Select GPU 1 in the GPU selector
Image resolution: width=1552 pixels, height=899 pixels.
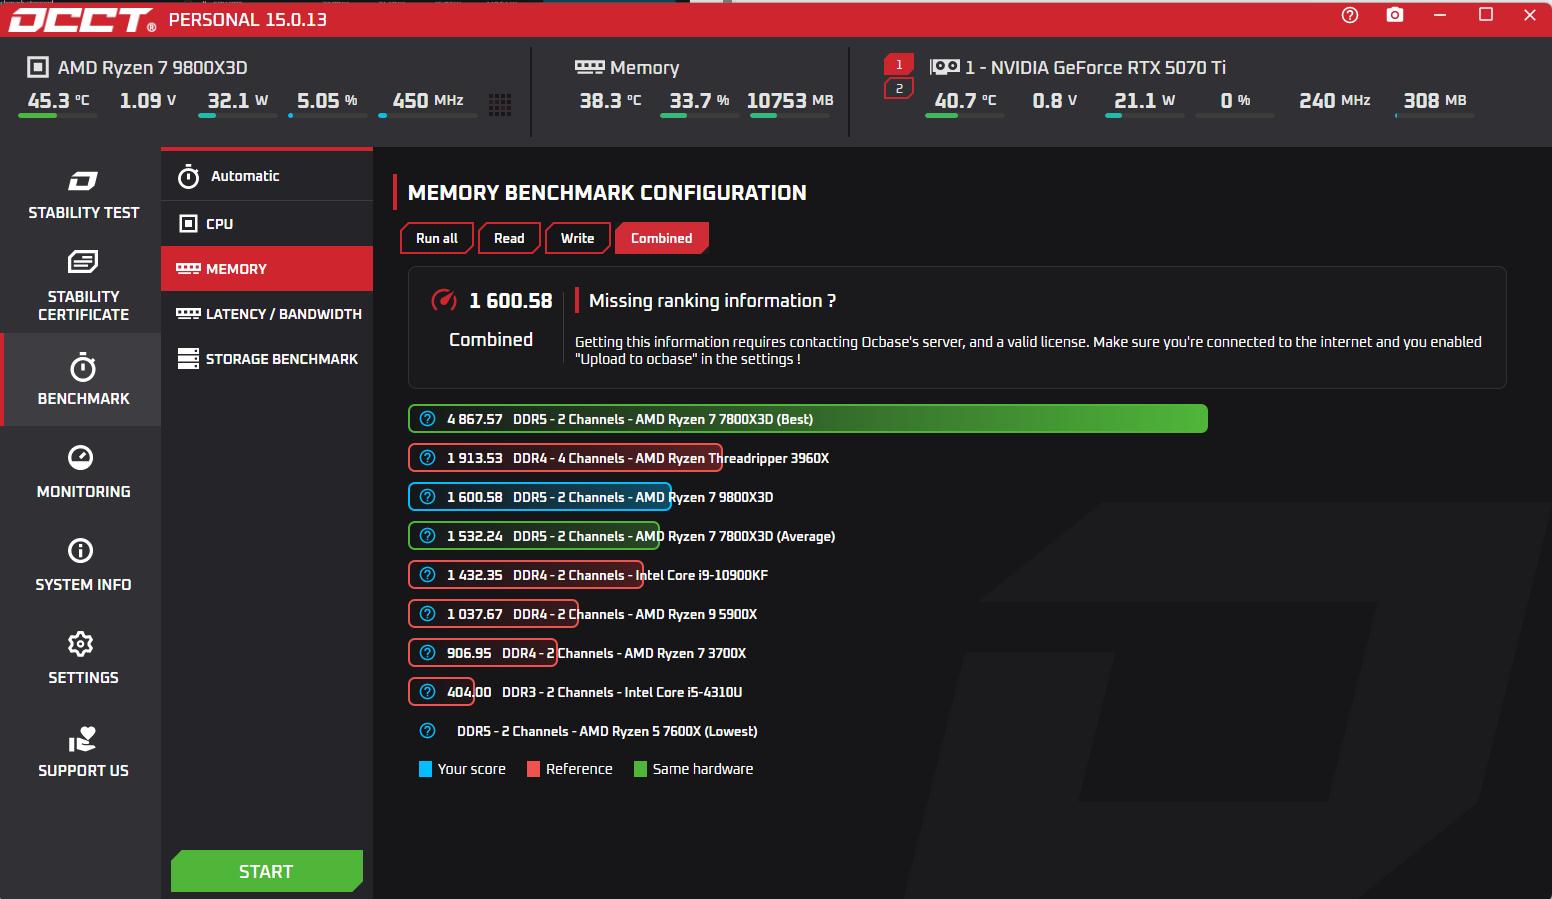pos(899,65)
